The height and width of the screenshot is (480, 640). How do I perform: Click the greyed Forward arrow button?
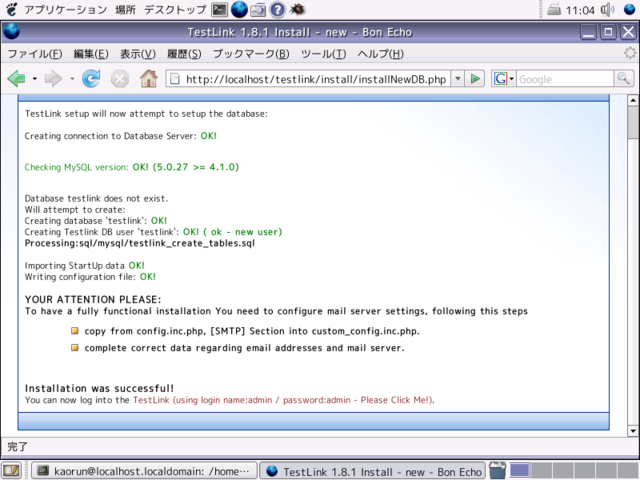click(53, 78)
